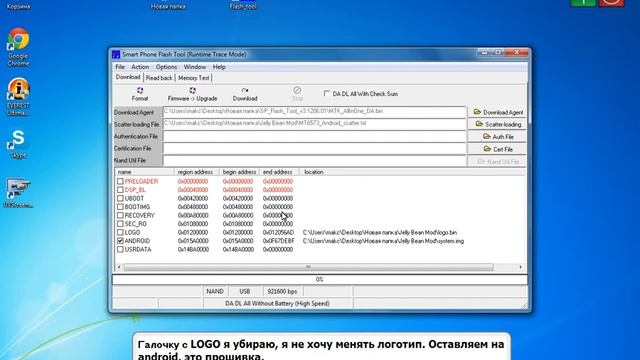
Task: Check the DSP_BL partition box
Action: pos(120,190)
